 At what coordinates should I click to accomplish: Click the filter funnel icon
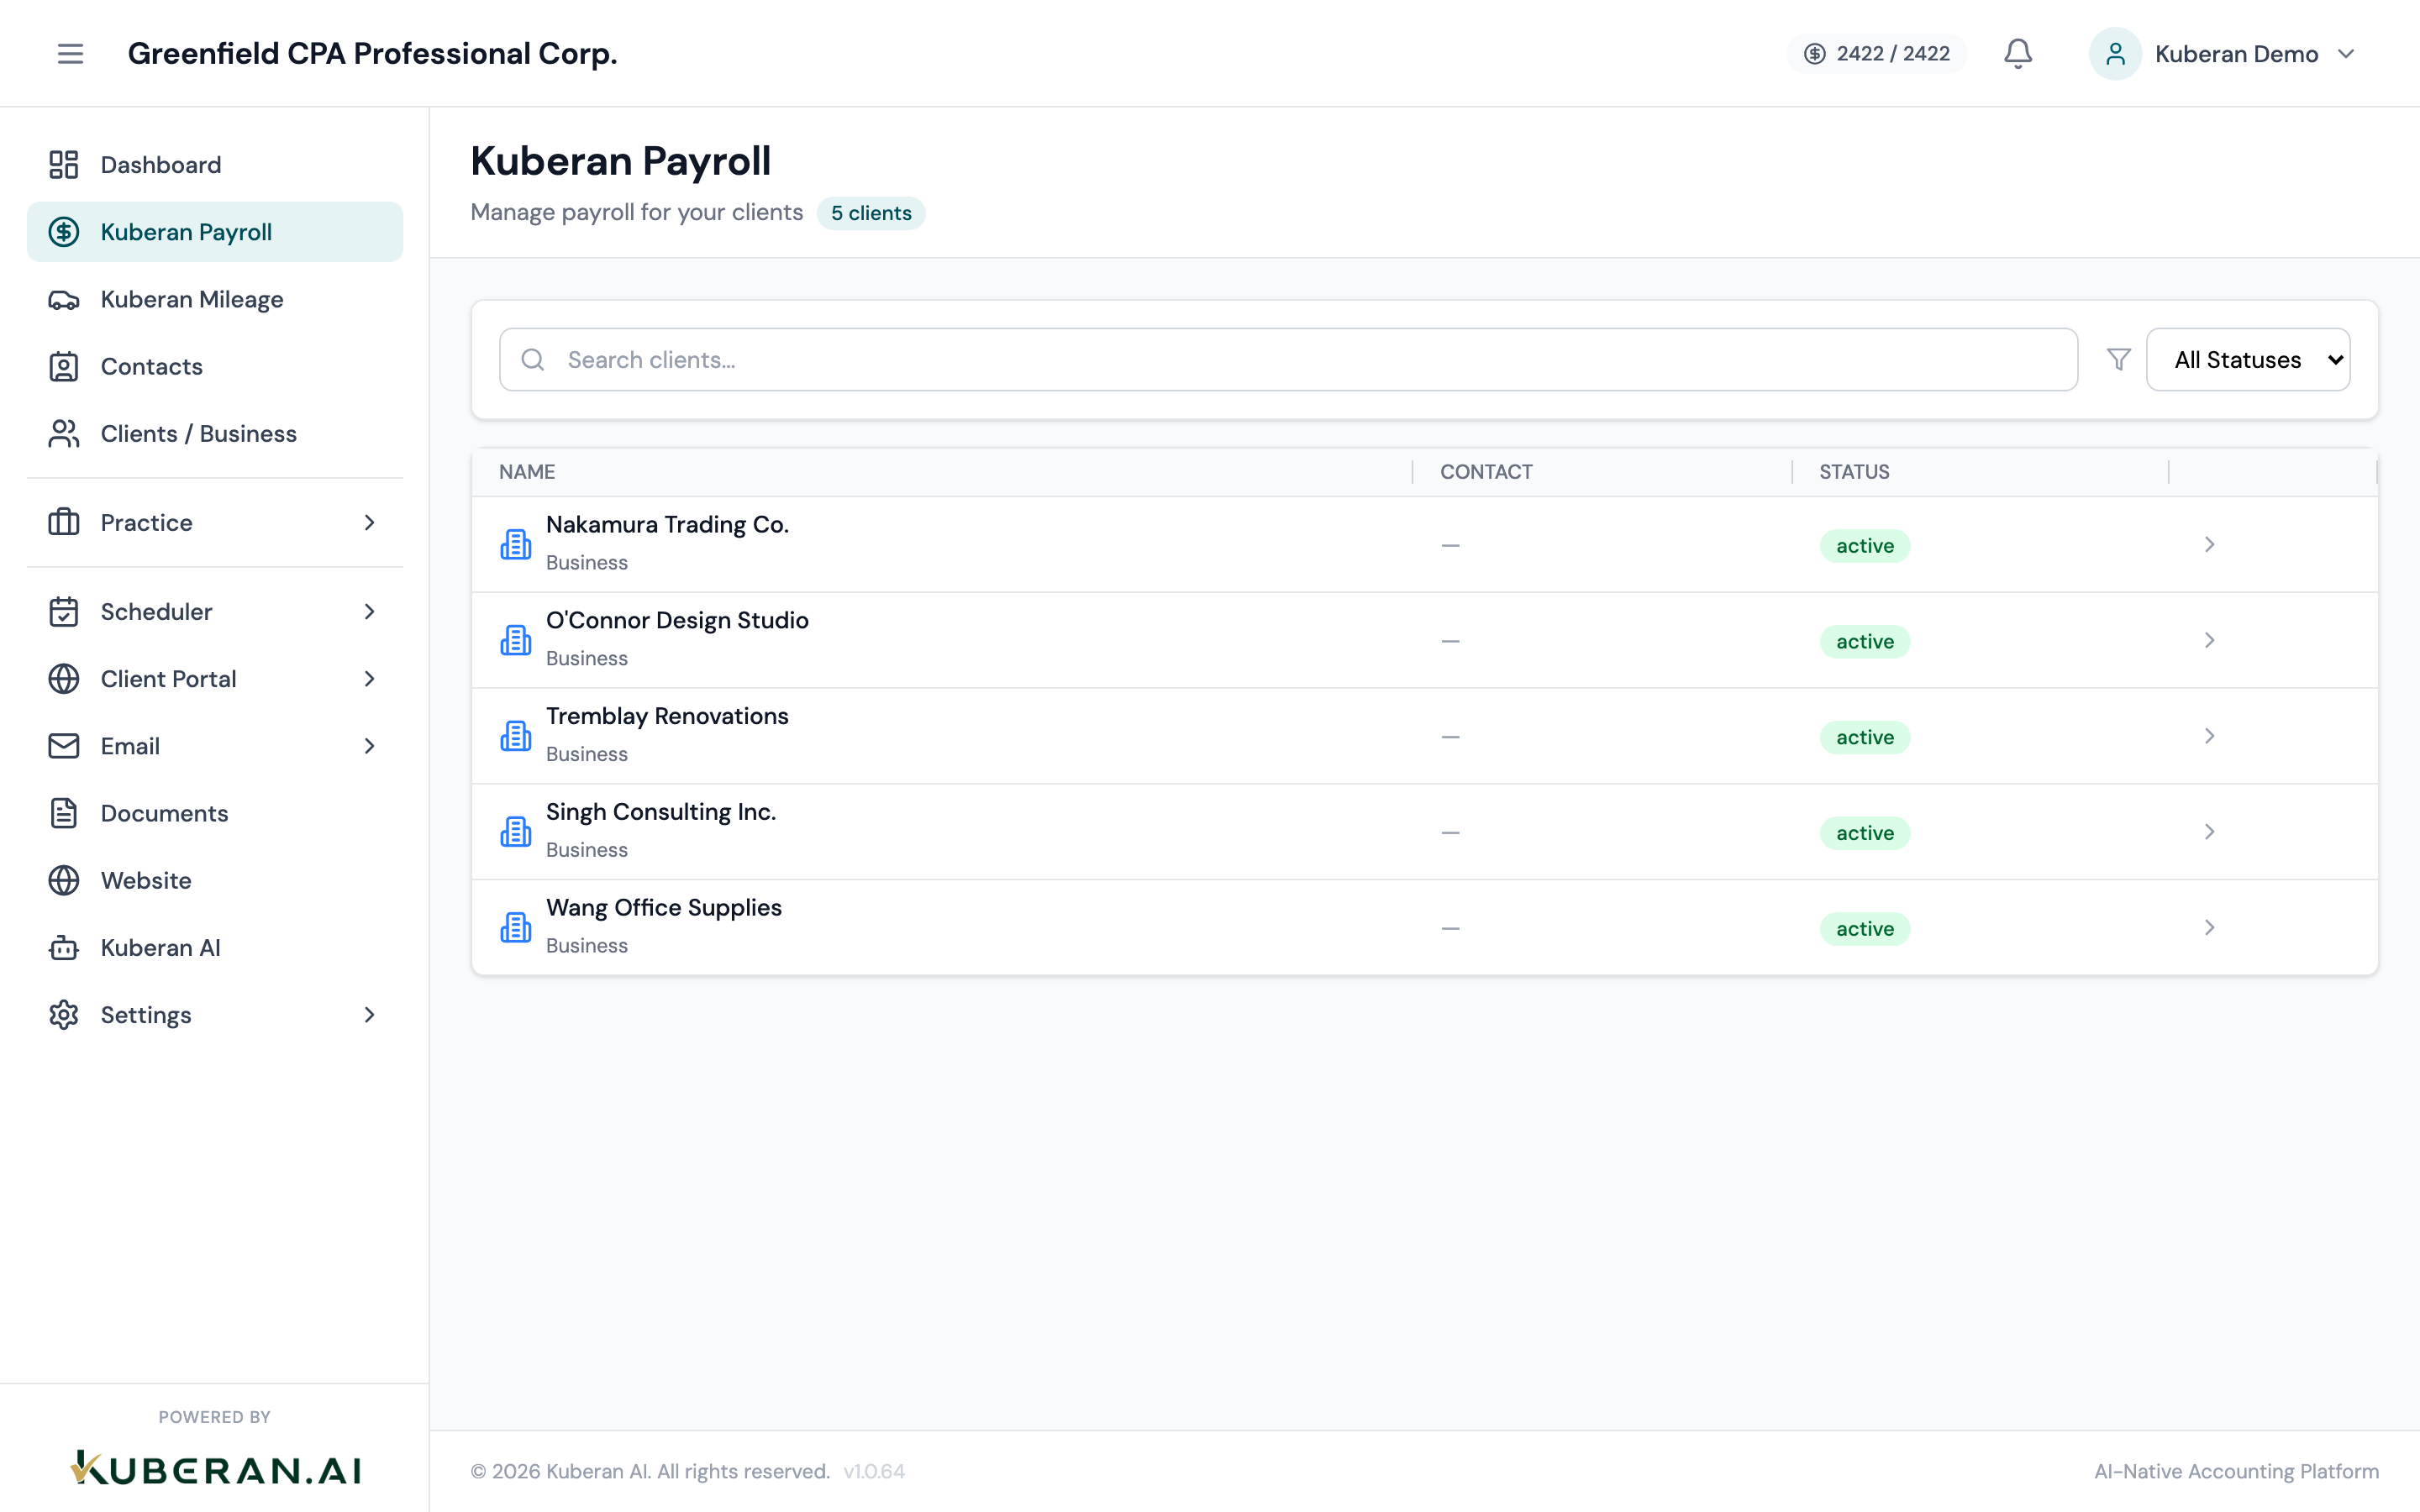click(2119, 359)
